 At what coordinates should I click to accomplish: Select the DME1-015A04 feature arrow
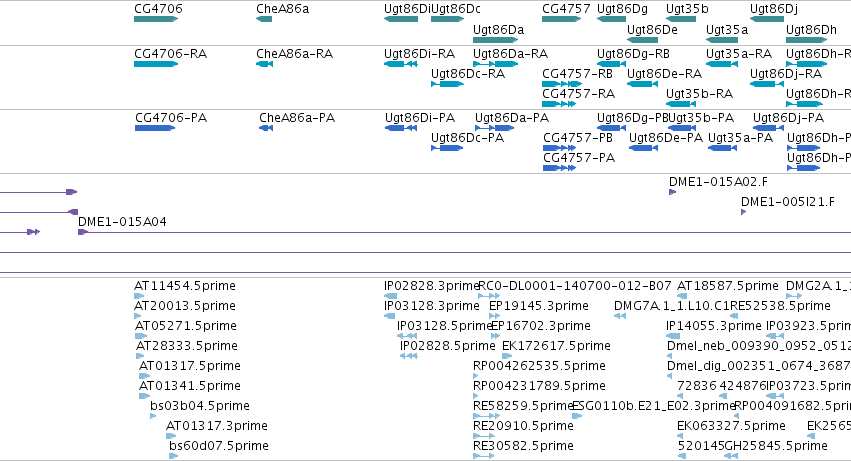point(83,232)
